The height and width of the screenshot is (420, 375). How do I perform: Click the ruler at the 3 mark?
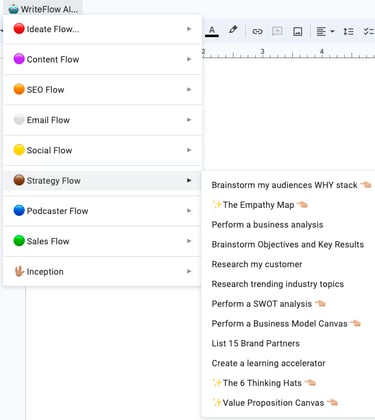(x=262, y=53)
